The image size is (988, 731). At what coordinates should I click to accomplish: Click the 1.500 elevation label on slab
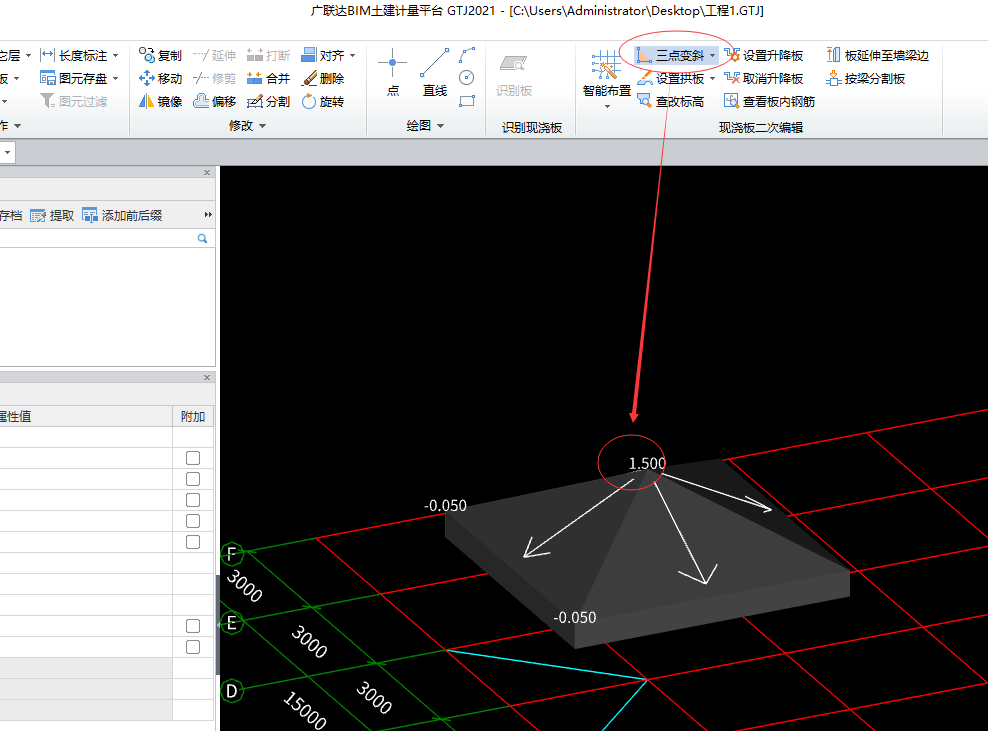click(647, 464)
